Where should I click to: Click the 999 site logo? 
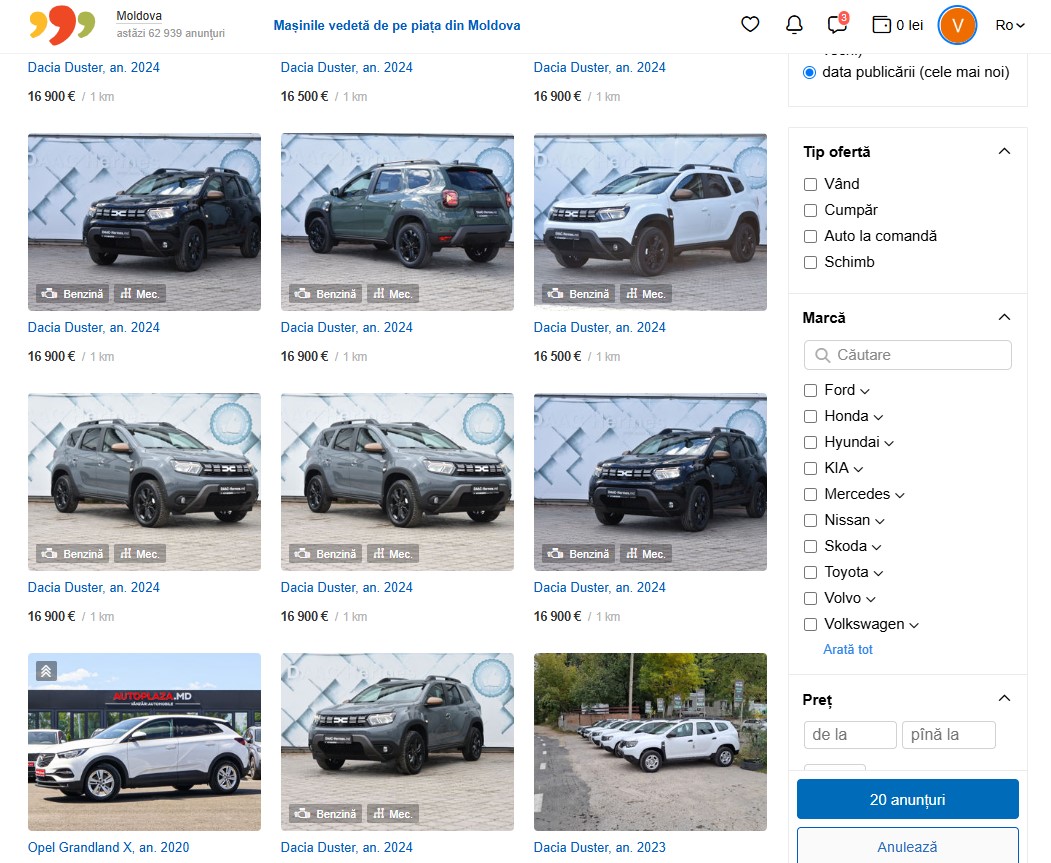point(62,25)
